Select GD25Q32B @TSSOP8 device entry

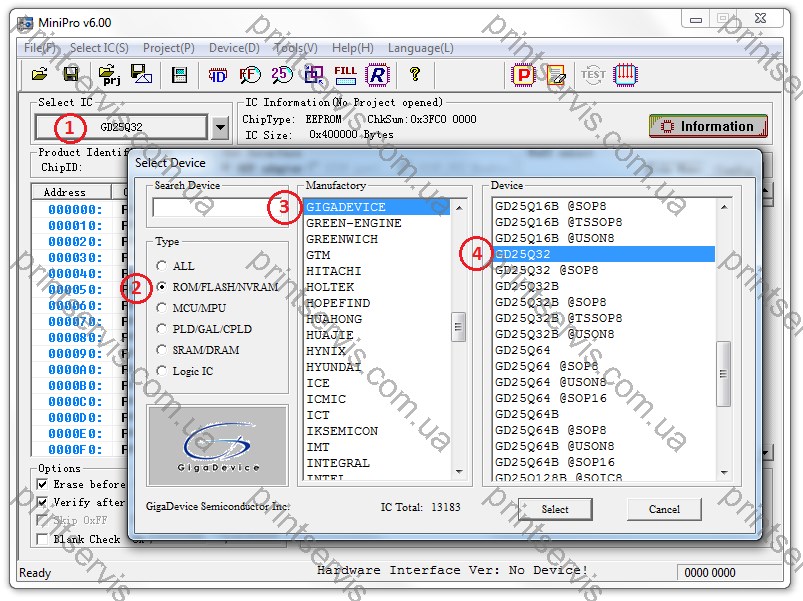pos(604,318)
